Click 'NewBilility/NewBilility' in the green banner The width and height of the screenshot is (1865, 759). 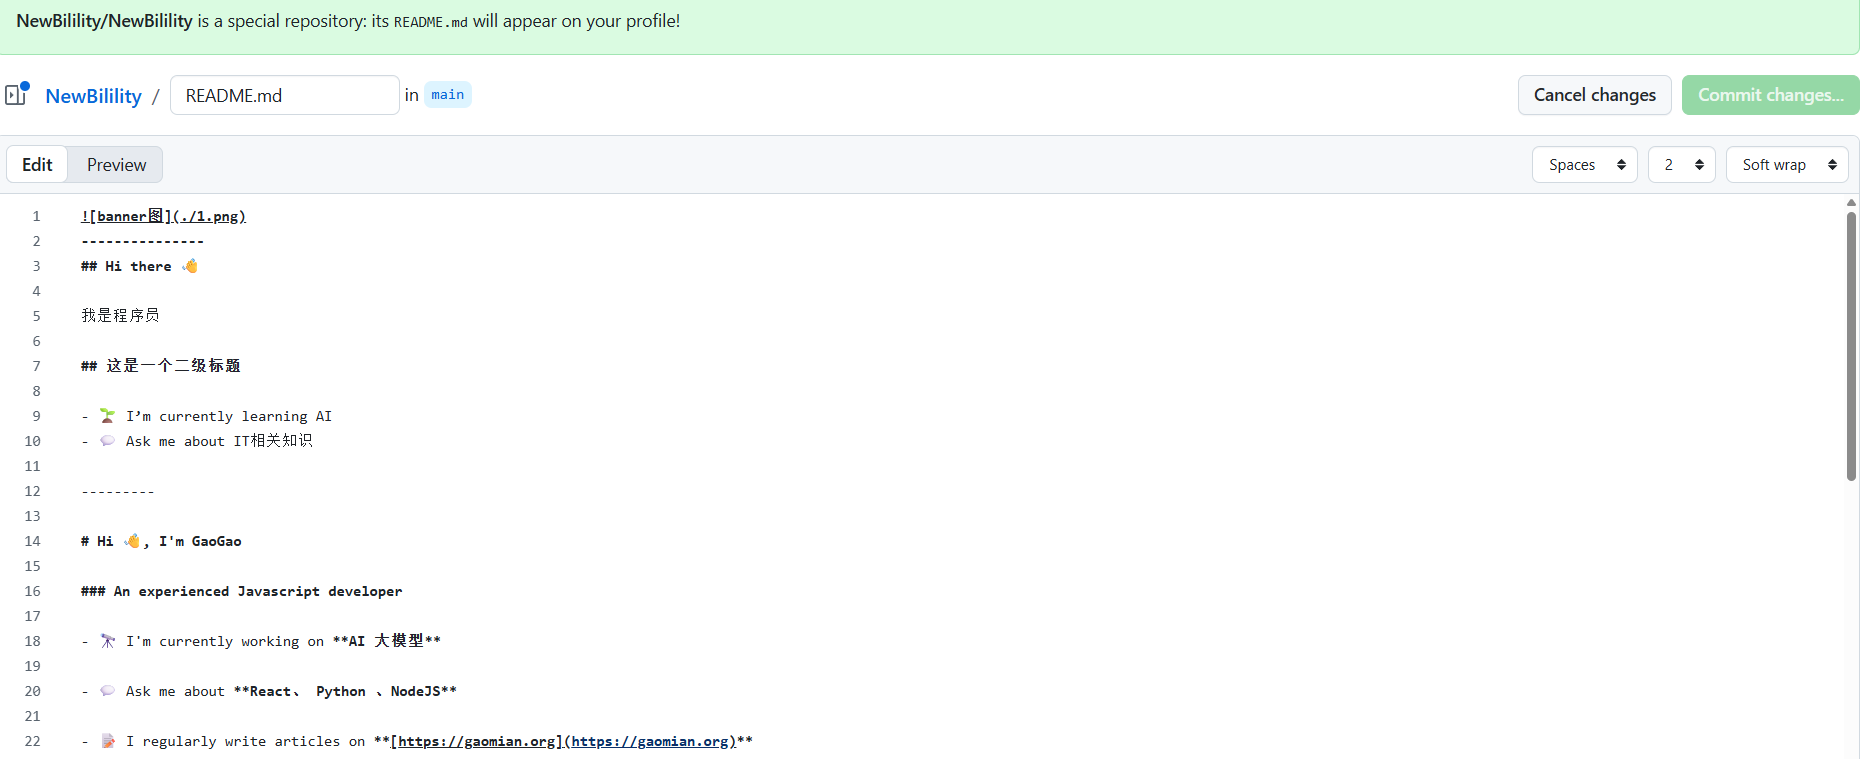[104, 21]
